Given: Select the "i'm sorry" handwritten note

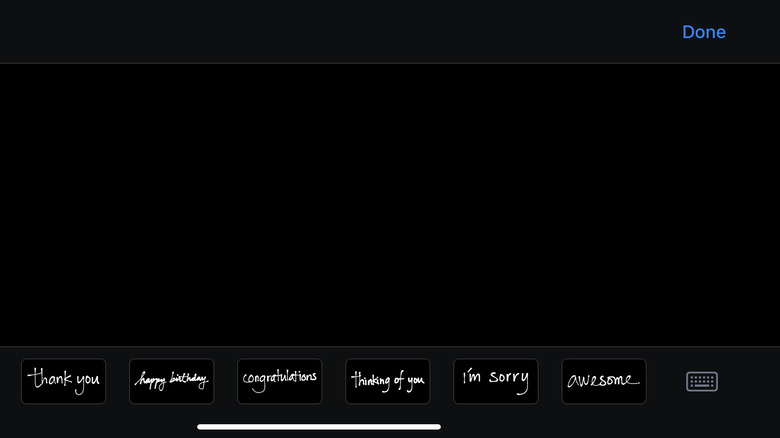Looking at the screenshot, I should pos(495,381).
